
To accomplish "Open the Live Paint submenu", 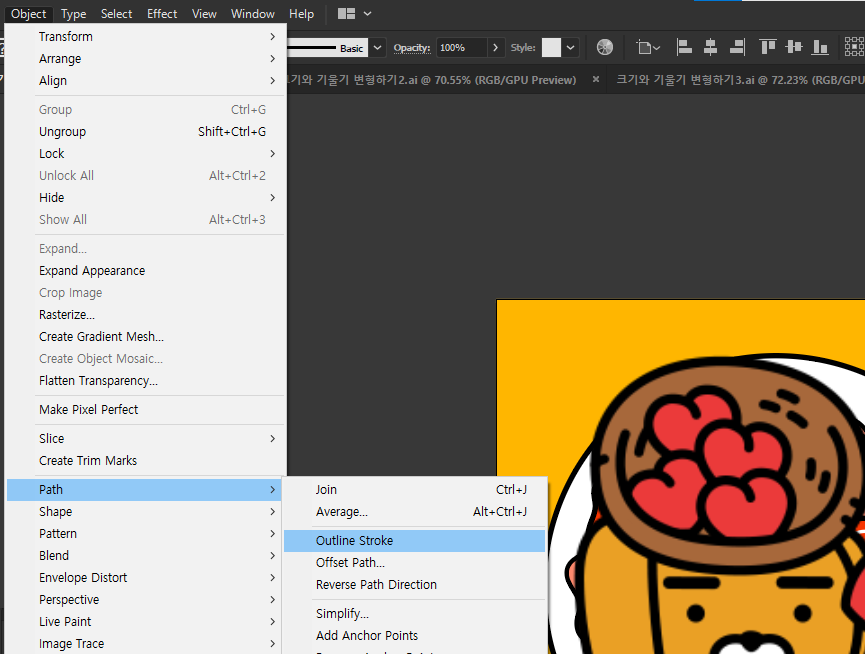I will (144, 622).
